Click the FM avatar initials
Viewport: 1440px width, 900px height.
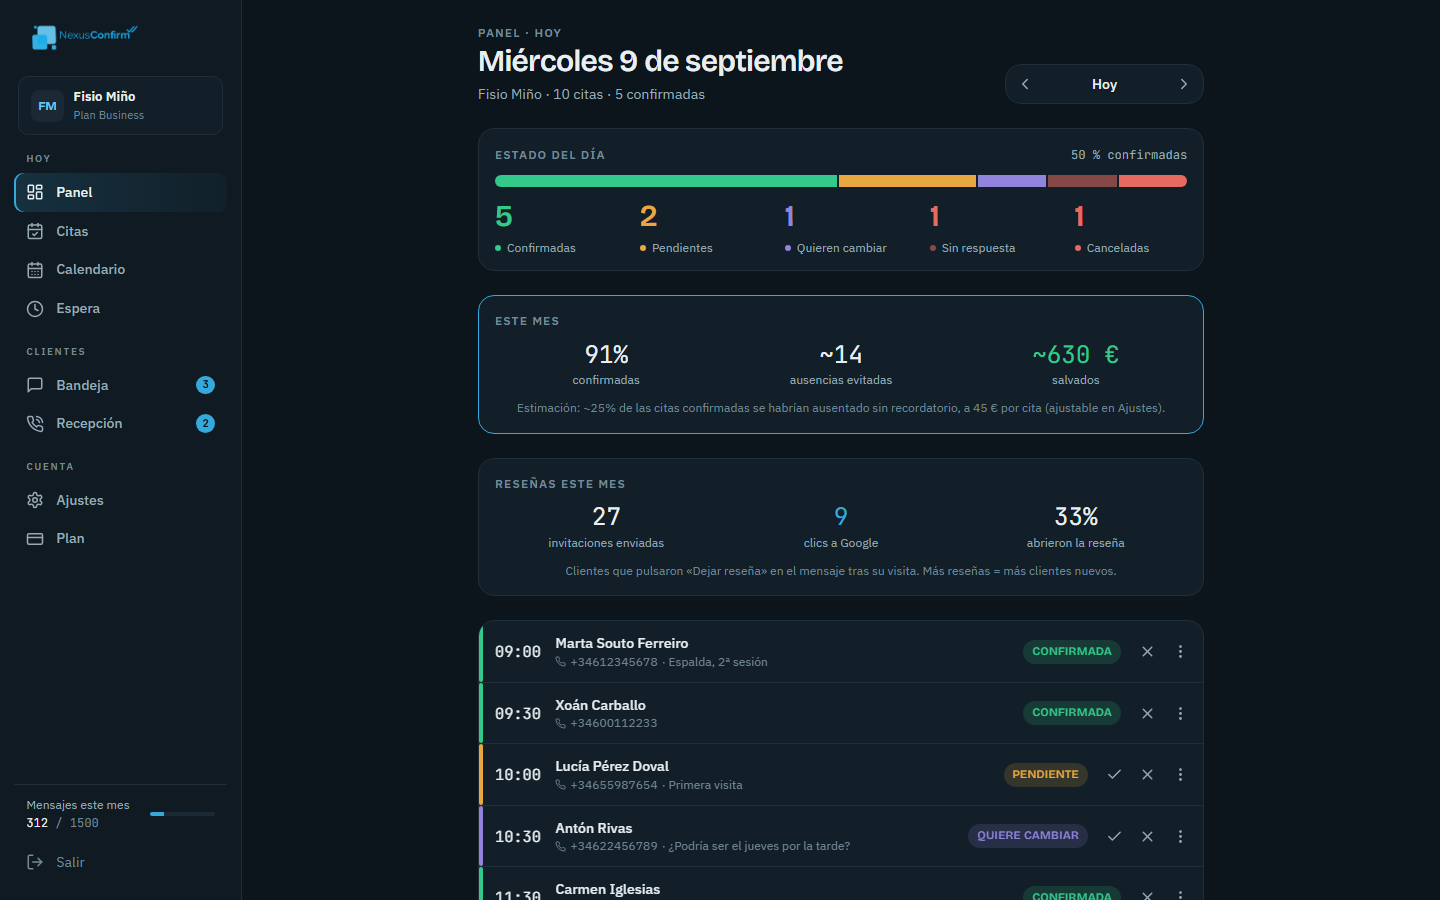click(x=47, y=105)
